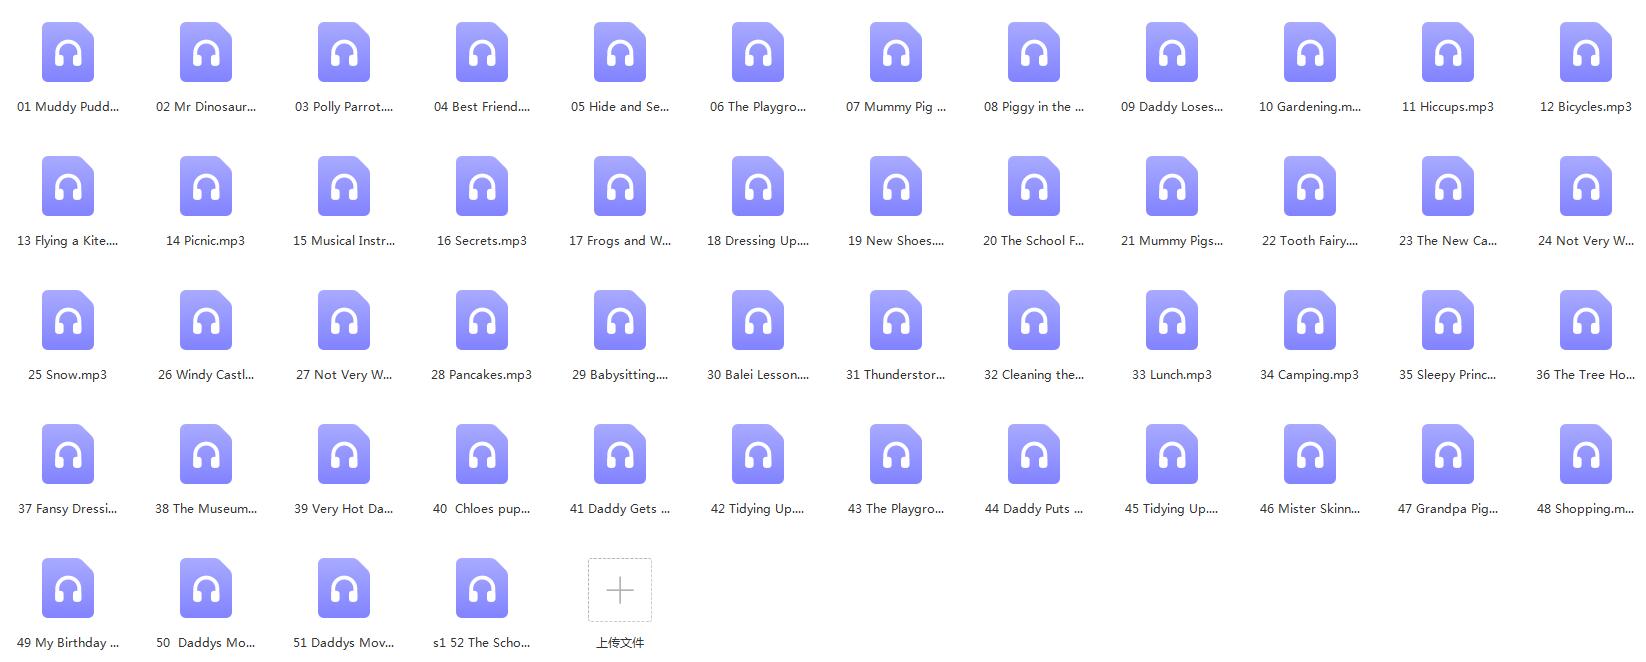Select the 46 Mister Skinny audio icon
Screen dimensions: 1646x662
coord(1310,454)
